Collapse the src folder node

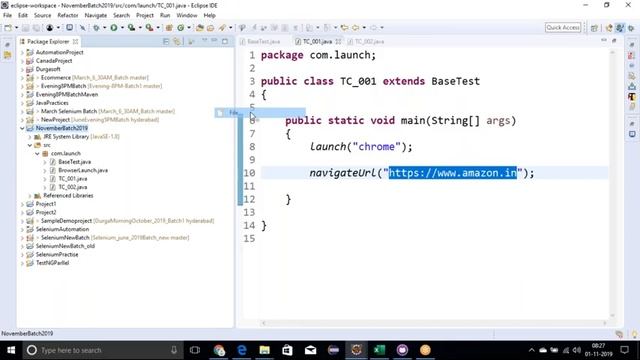[30, 145]
